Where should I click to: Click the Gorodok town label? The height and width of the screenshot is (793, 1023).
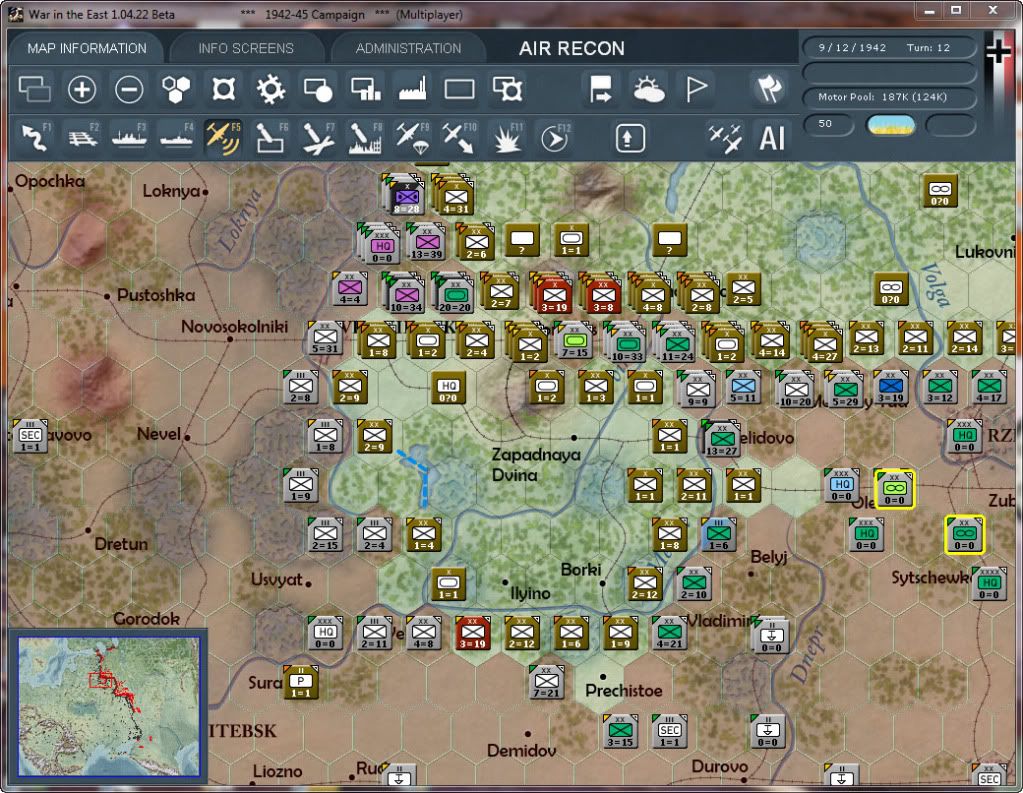click(x=146, y=618)
